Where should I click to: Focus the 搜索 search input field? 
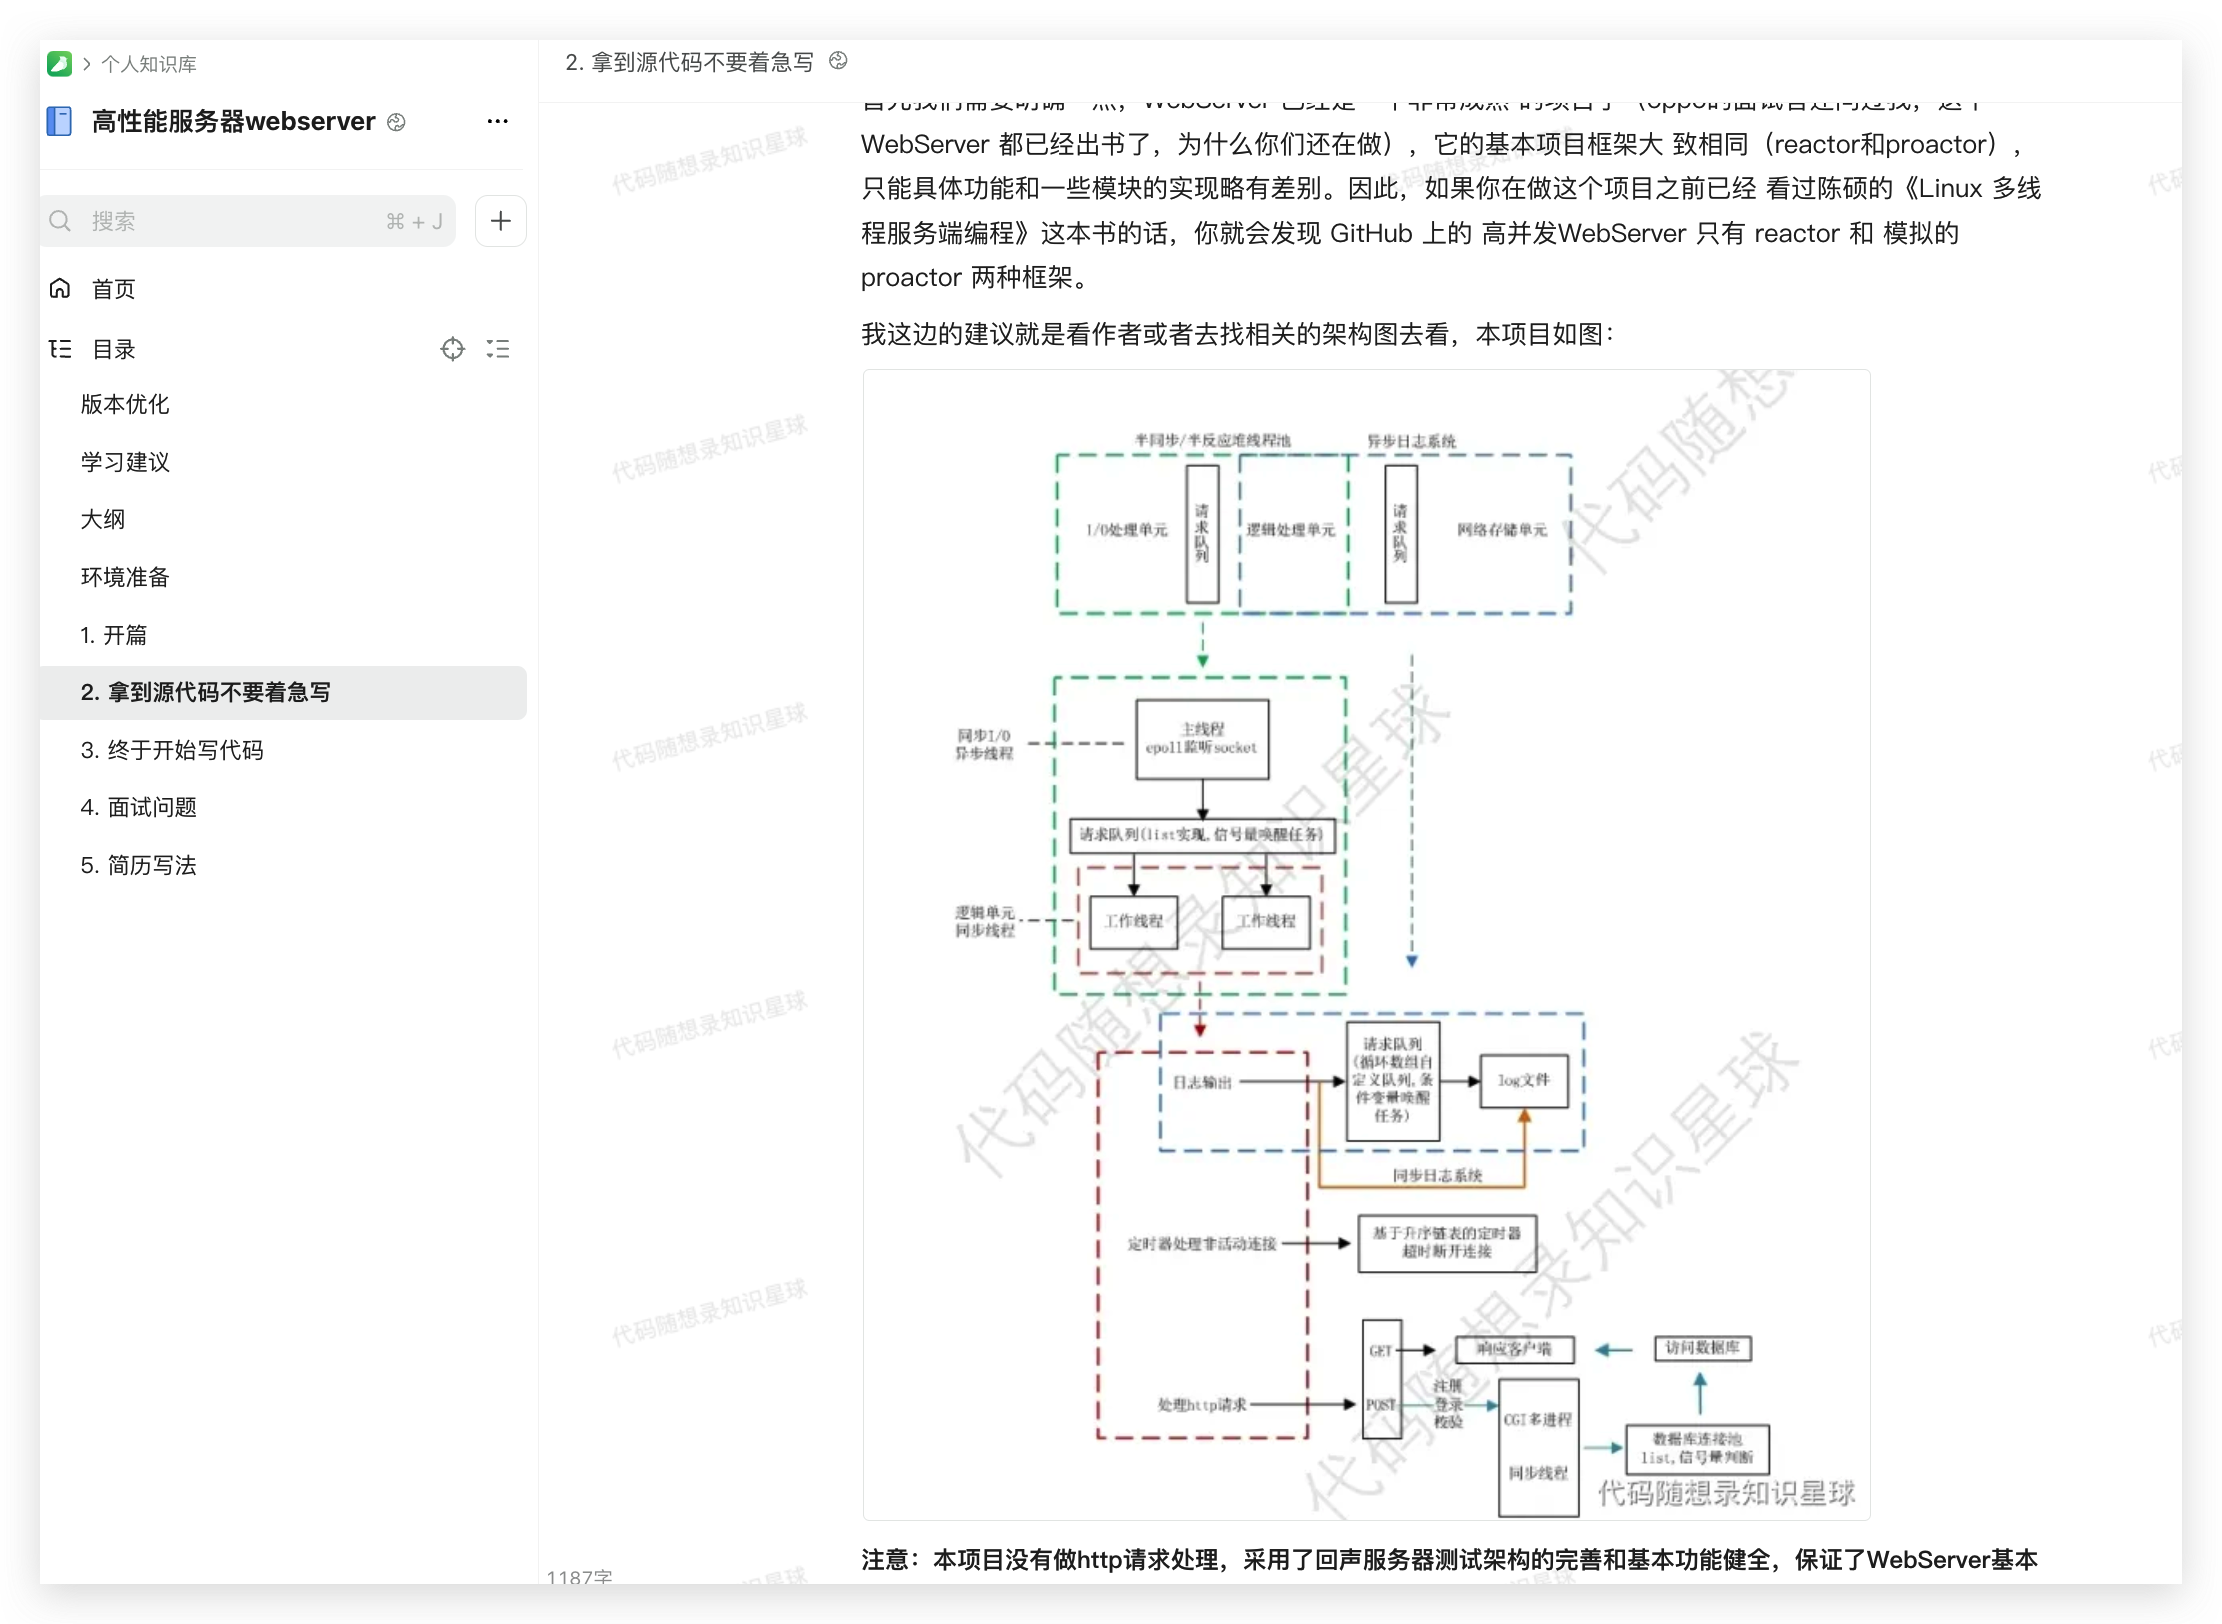248,221
